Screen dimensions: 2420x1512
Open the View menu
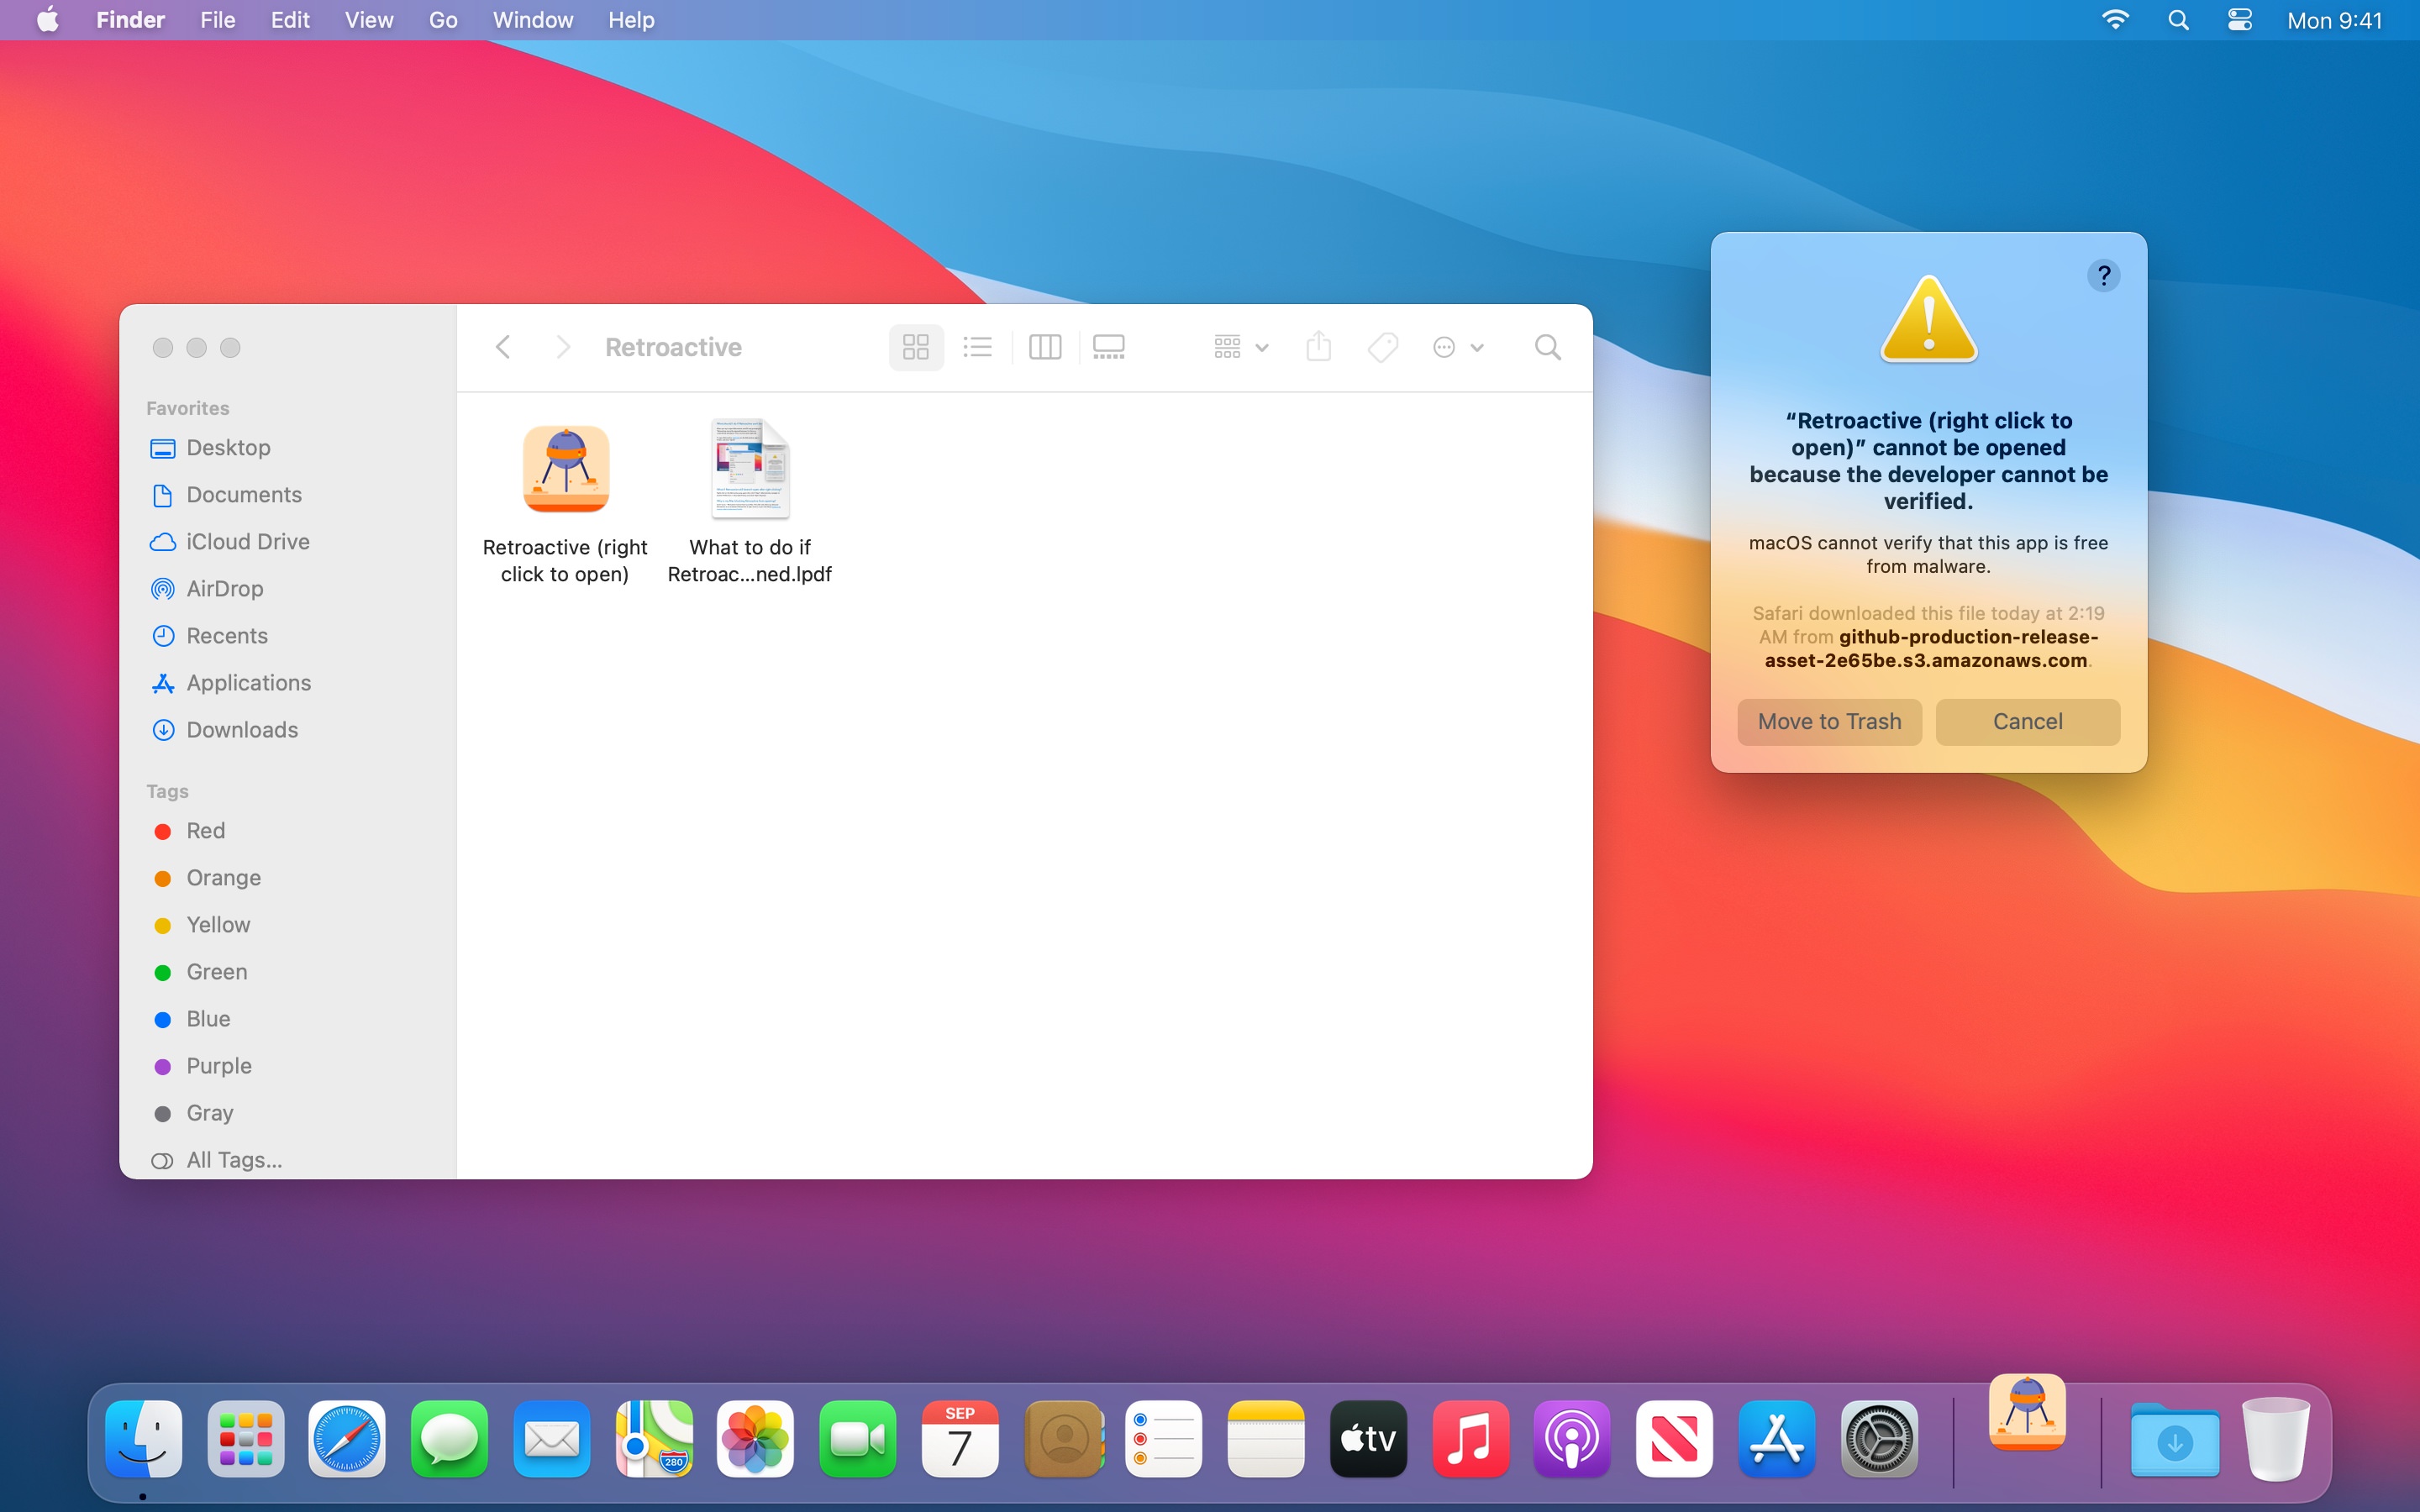click(368, 20)
